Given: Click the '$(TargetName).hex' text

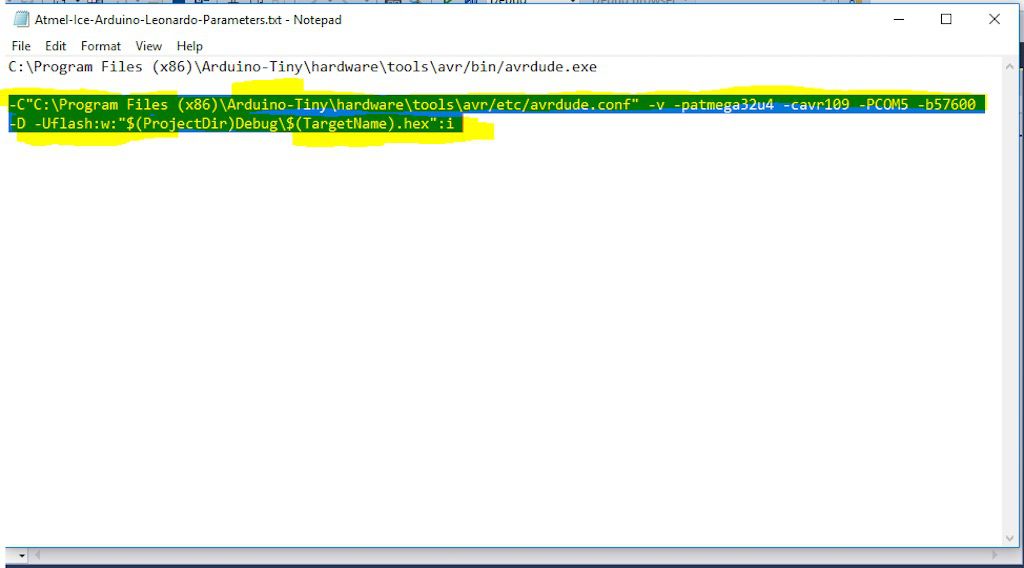Looking at the screenshot, I should [357, 123].
